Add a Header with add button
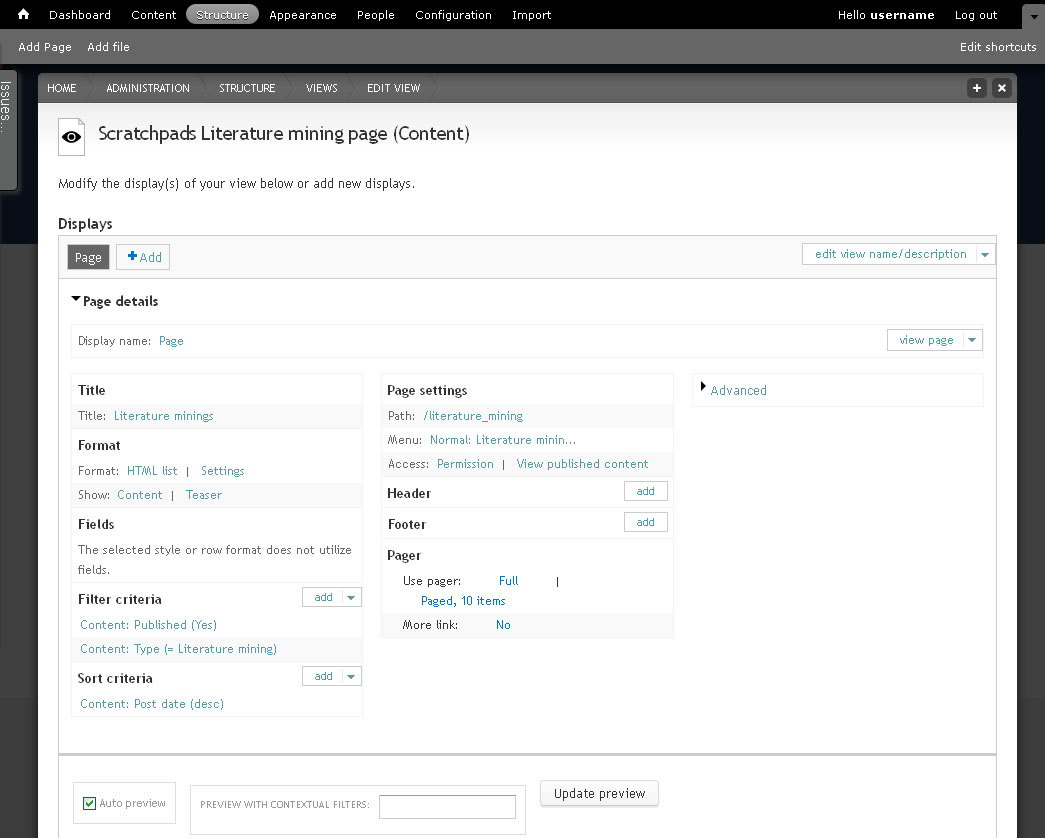This screenshot has width=1045, height=838. (x=645, y=491)
